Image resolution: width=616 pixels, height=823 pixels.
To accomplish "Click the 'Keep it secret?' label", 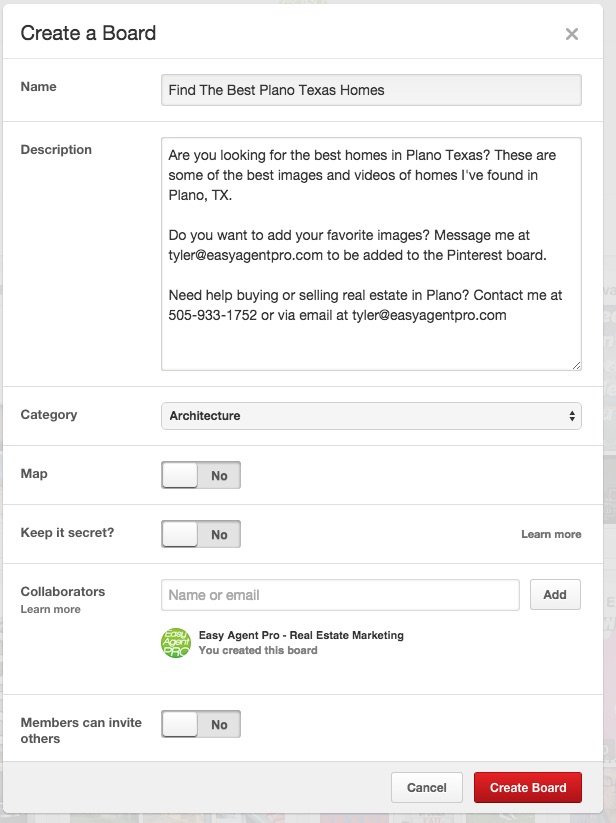I will [67, 532].
